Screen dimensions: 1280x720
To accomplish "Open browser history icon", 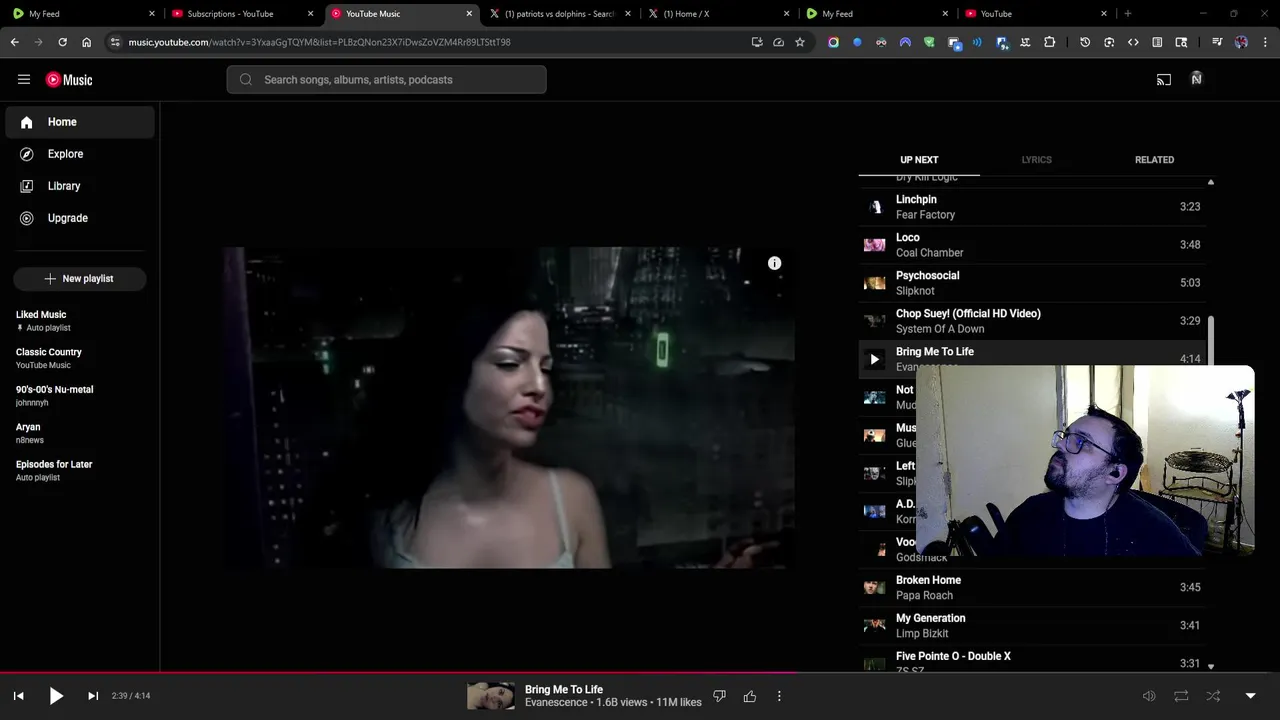I will coord(1085,42).
